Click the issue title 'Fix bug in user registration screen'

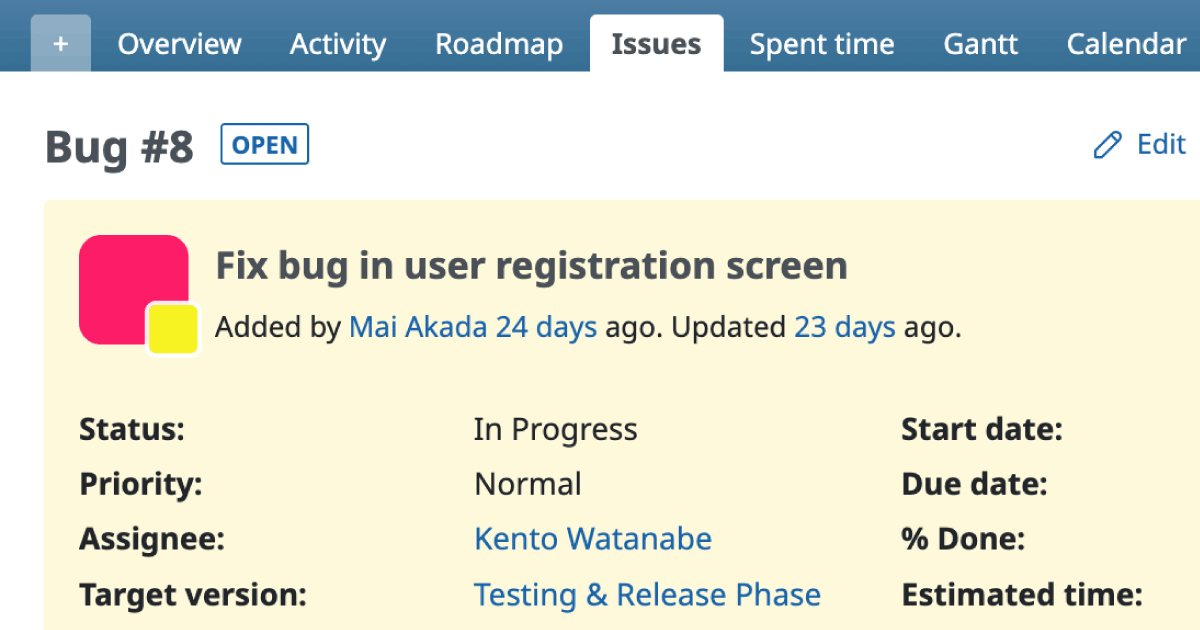click(532, 265)
